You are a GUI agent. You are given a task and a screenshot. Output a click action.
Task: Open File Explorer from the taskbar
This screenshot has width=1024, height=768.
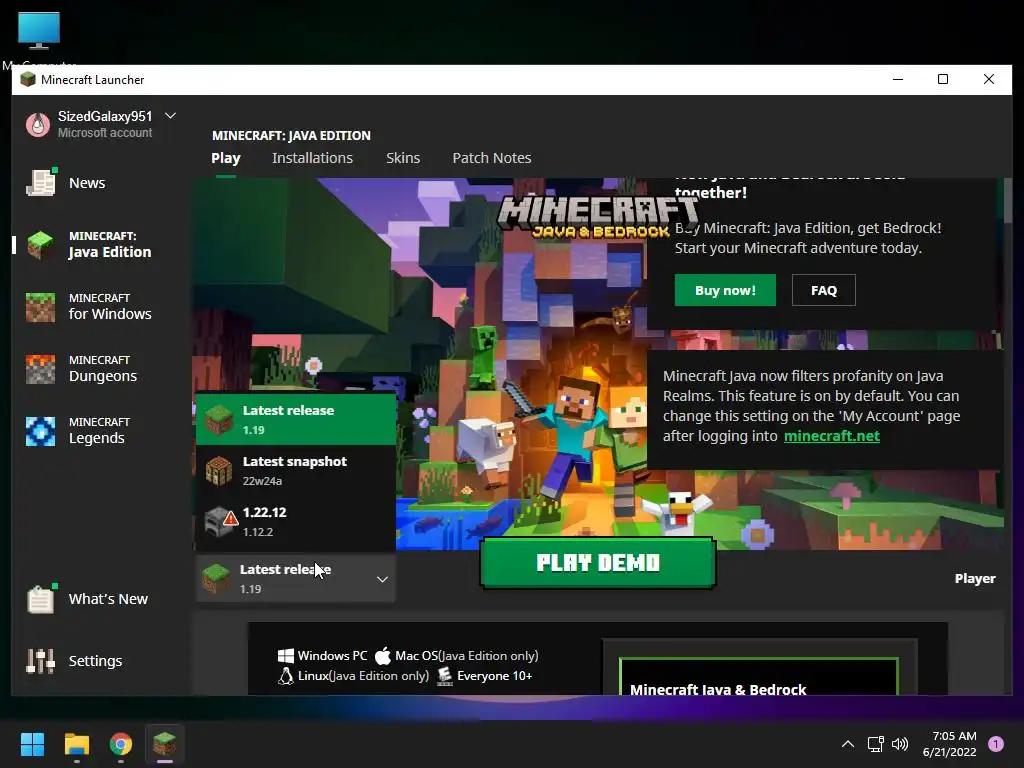(x=76, y=744)
